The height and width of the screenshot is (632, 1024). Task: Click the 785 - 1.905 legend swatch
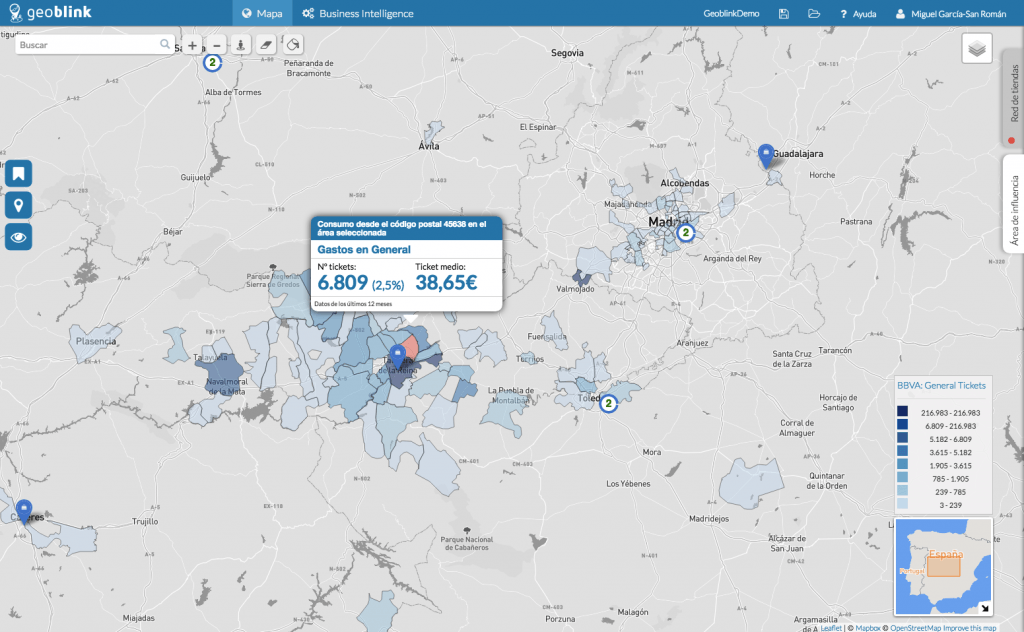(x=902, y=477)
